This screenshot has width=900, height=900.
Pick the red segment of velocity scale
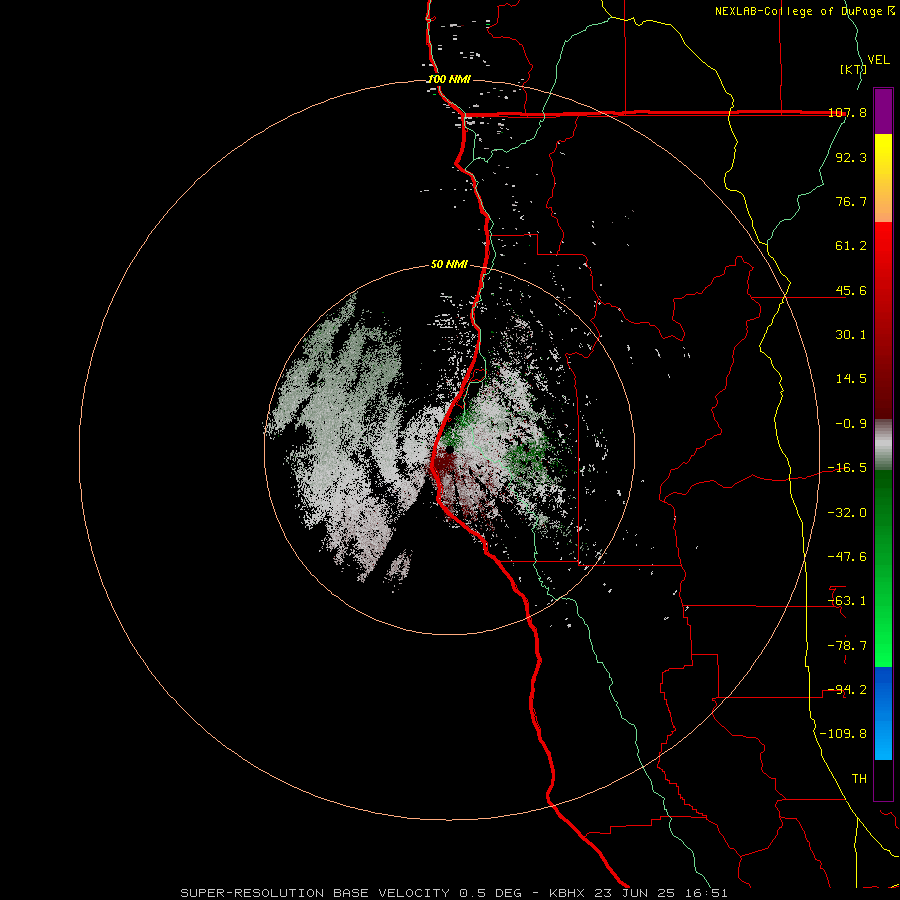pyautogui.click(x=883, y=320)
